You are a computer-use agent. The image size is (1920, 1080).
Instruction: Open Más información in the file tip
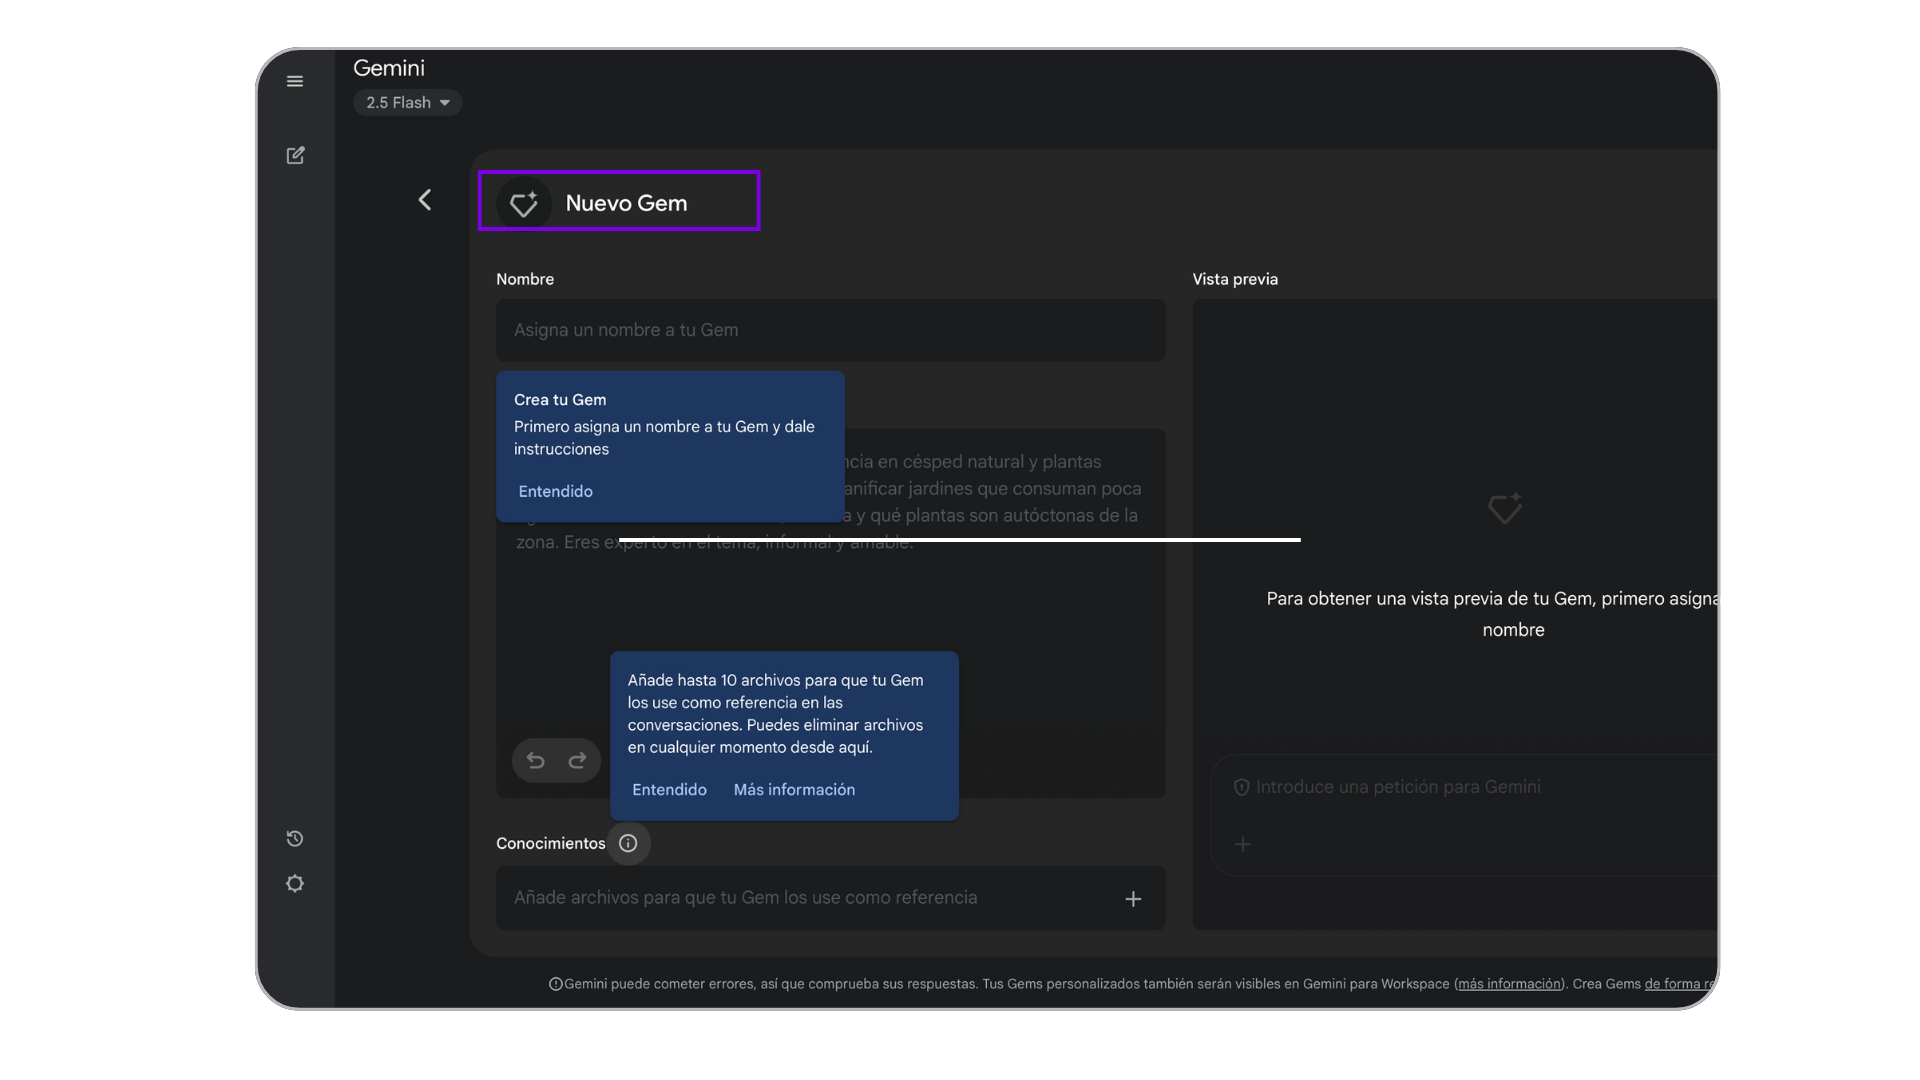click(794, 790)
